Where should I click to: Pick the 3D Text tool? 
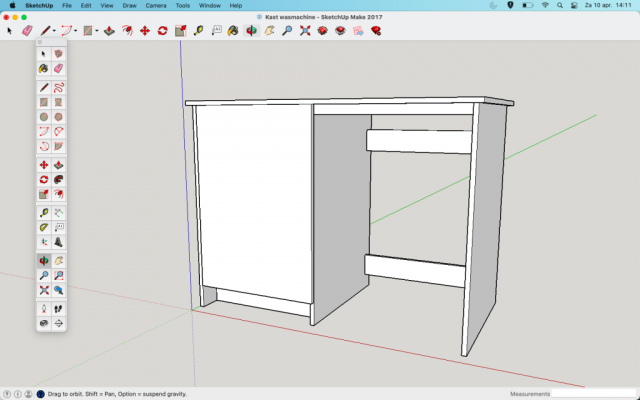[x=58, y=242]
